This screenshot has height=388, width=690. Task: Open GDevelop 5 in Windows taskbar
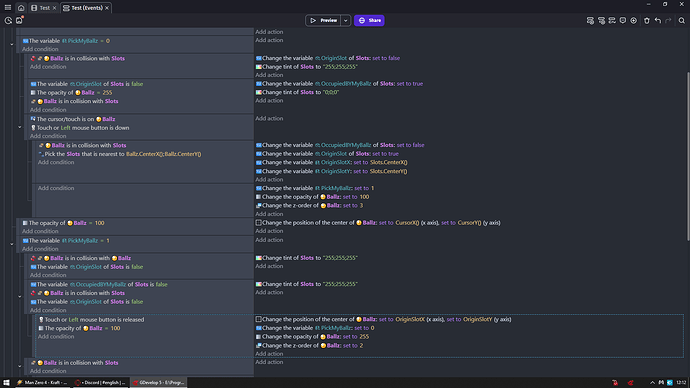click(x=159, y=383)
